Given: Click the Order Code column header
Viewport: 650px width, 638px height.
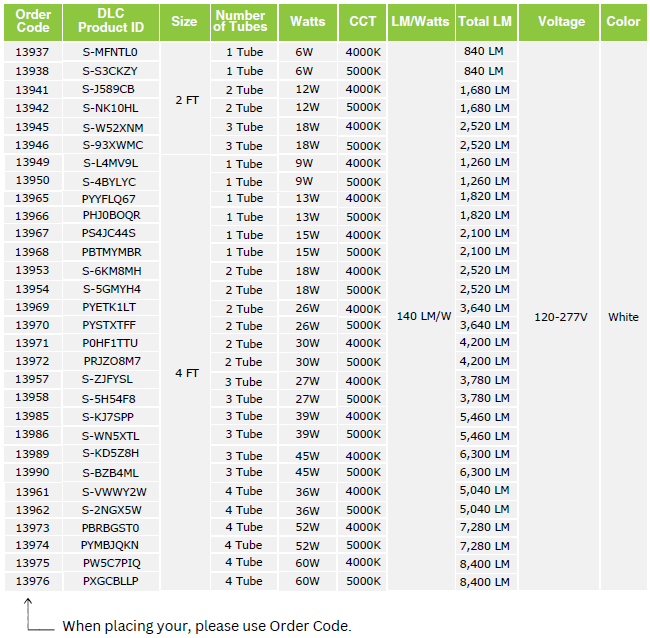Looking at the screenshot, I should (33, 22).
